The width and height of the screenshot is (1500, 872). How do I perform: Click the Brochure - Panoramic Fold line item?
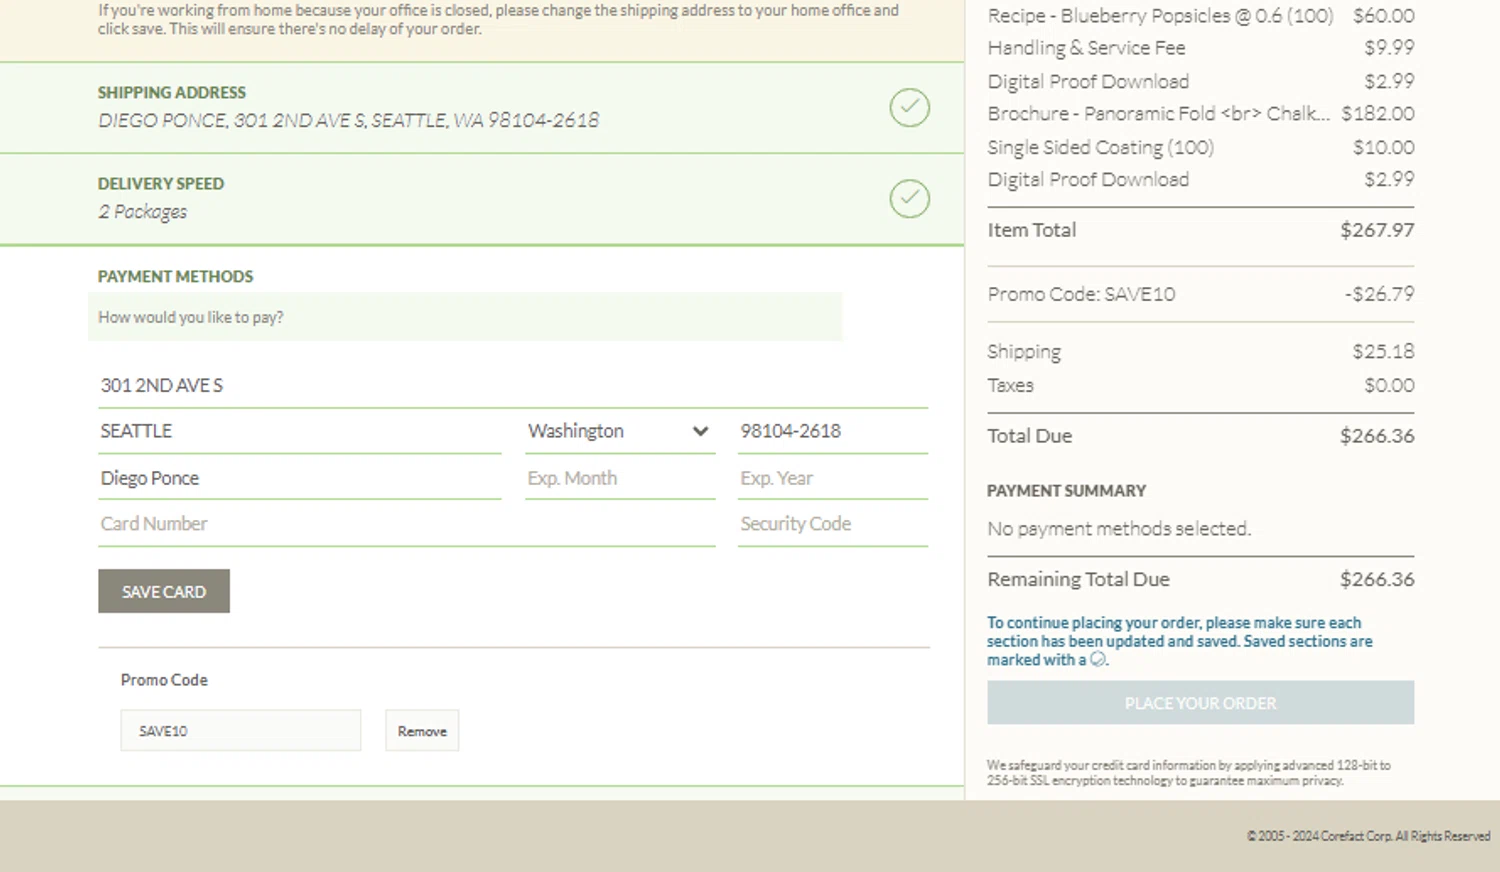(x=1200, y=113)
